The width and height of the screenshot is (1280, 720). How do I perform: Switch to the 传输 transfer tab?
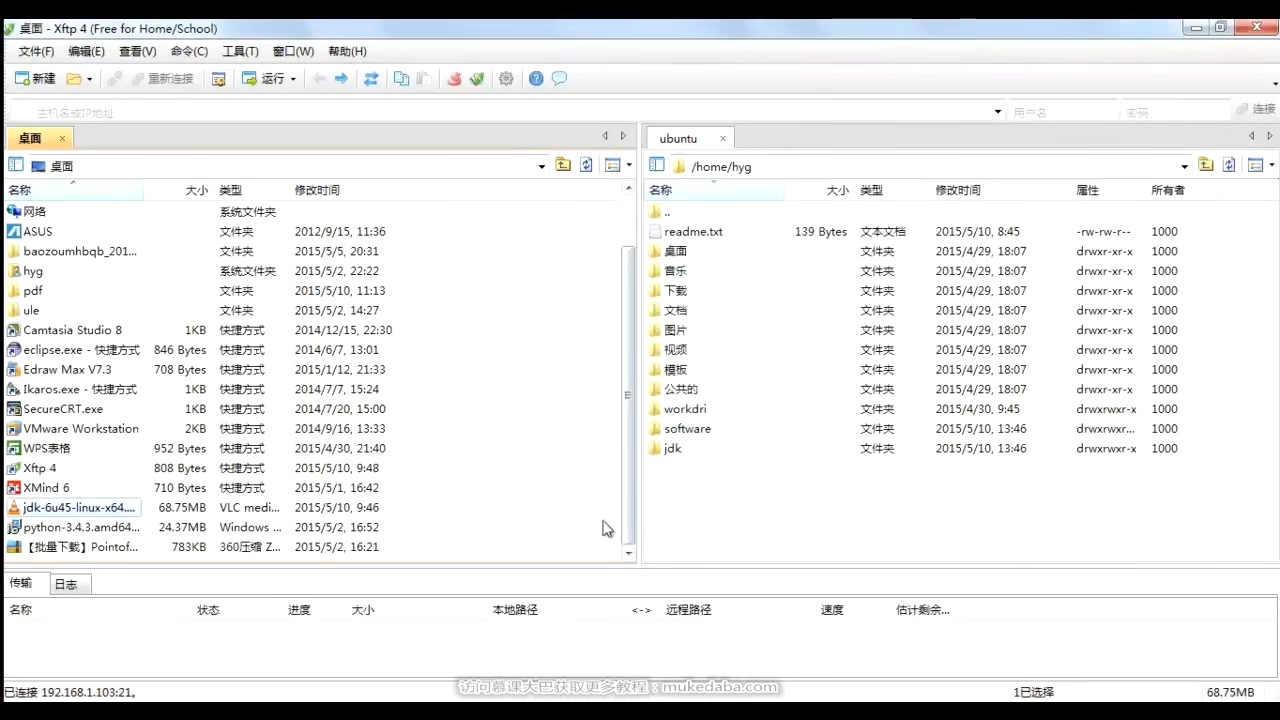click(21, 583)
